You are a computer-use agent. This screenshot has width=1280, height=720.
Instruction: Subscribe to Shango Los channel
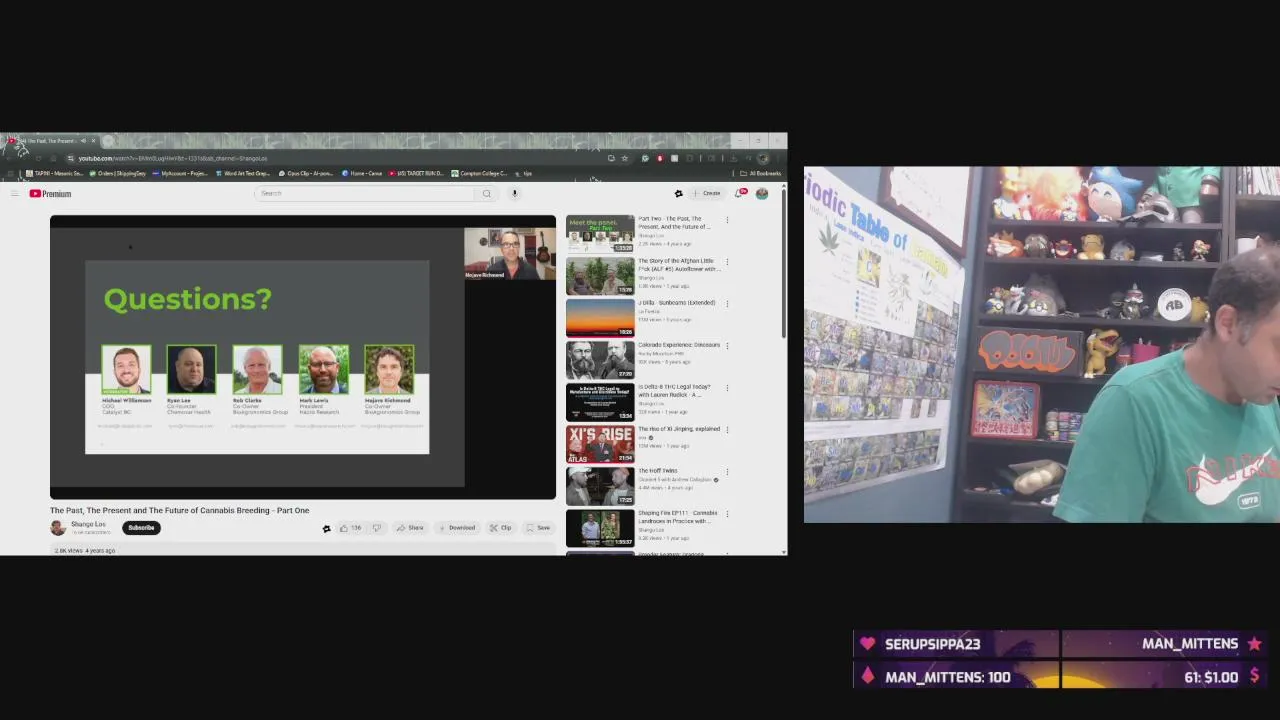(x=141, y=528)
